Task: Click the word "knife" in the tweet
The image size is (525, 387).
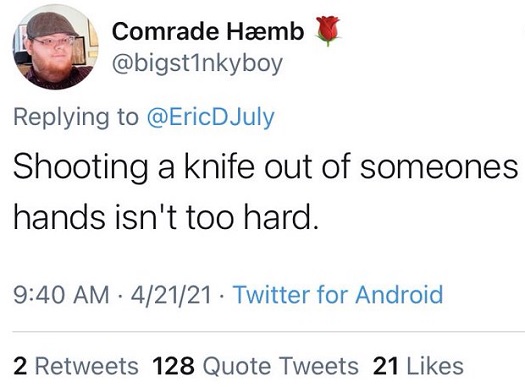Action: click(219, 166)
